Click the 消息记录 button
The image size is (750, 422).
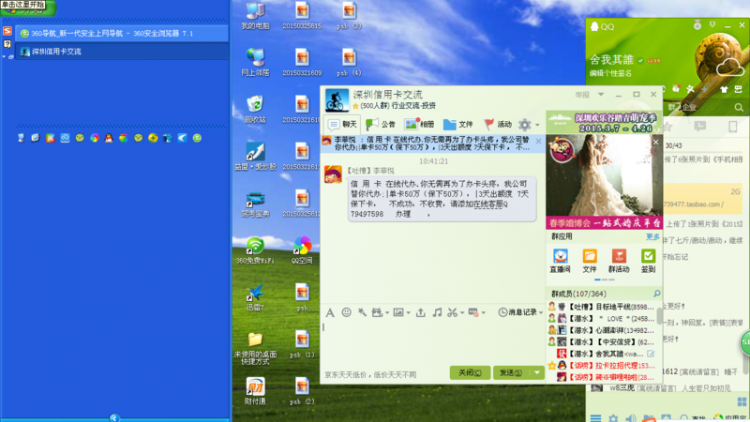pyautogui.click(x=517, y=312)
